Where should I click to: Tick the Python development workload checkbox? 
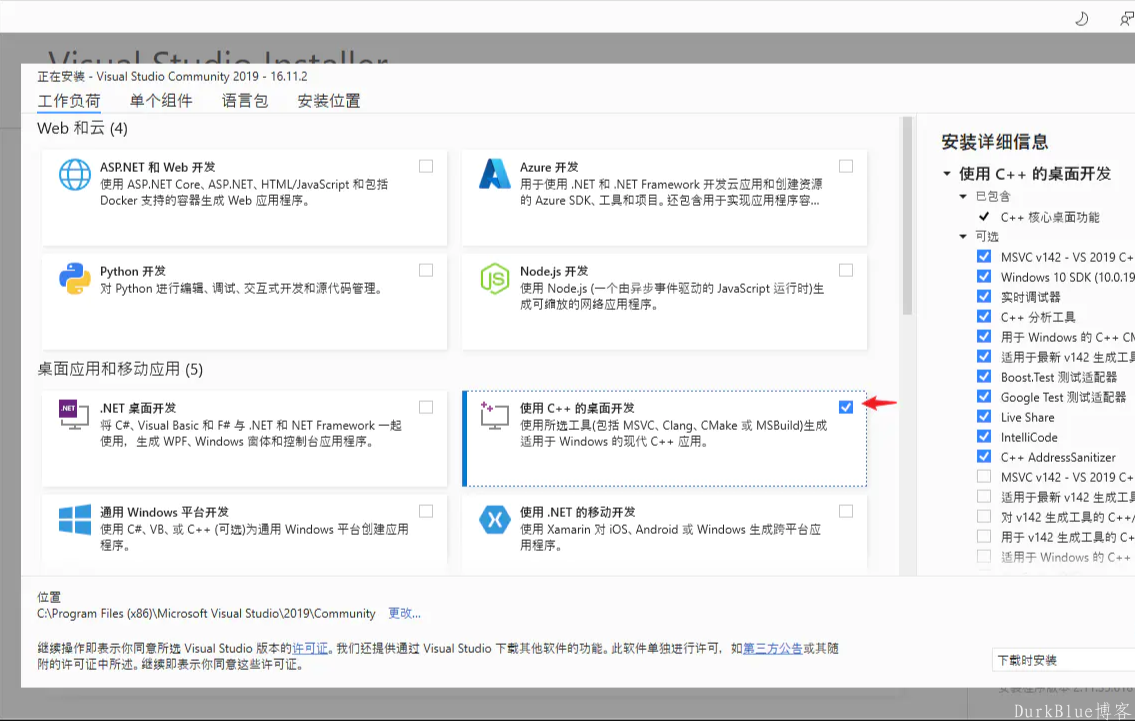click(426, 271)
